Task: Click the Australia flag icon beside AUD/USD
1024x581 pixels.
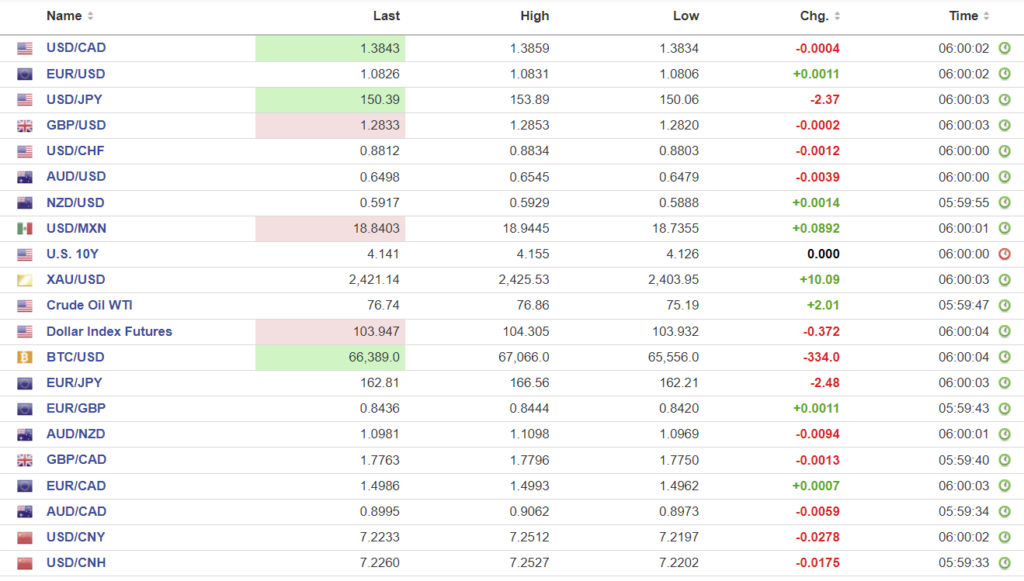Action: 25,177
